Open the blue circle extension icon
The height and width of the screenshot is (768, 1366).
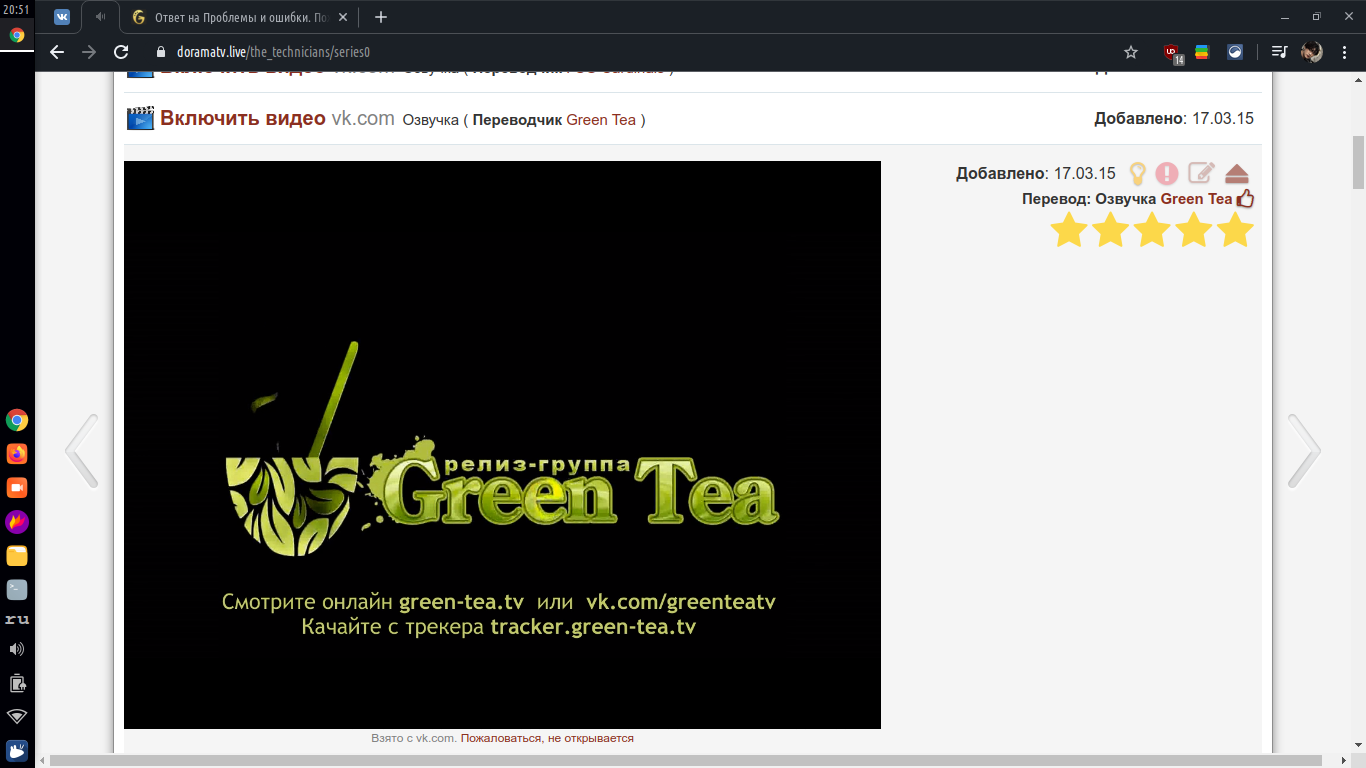[1235, 52]
